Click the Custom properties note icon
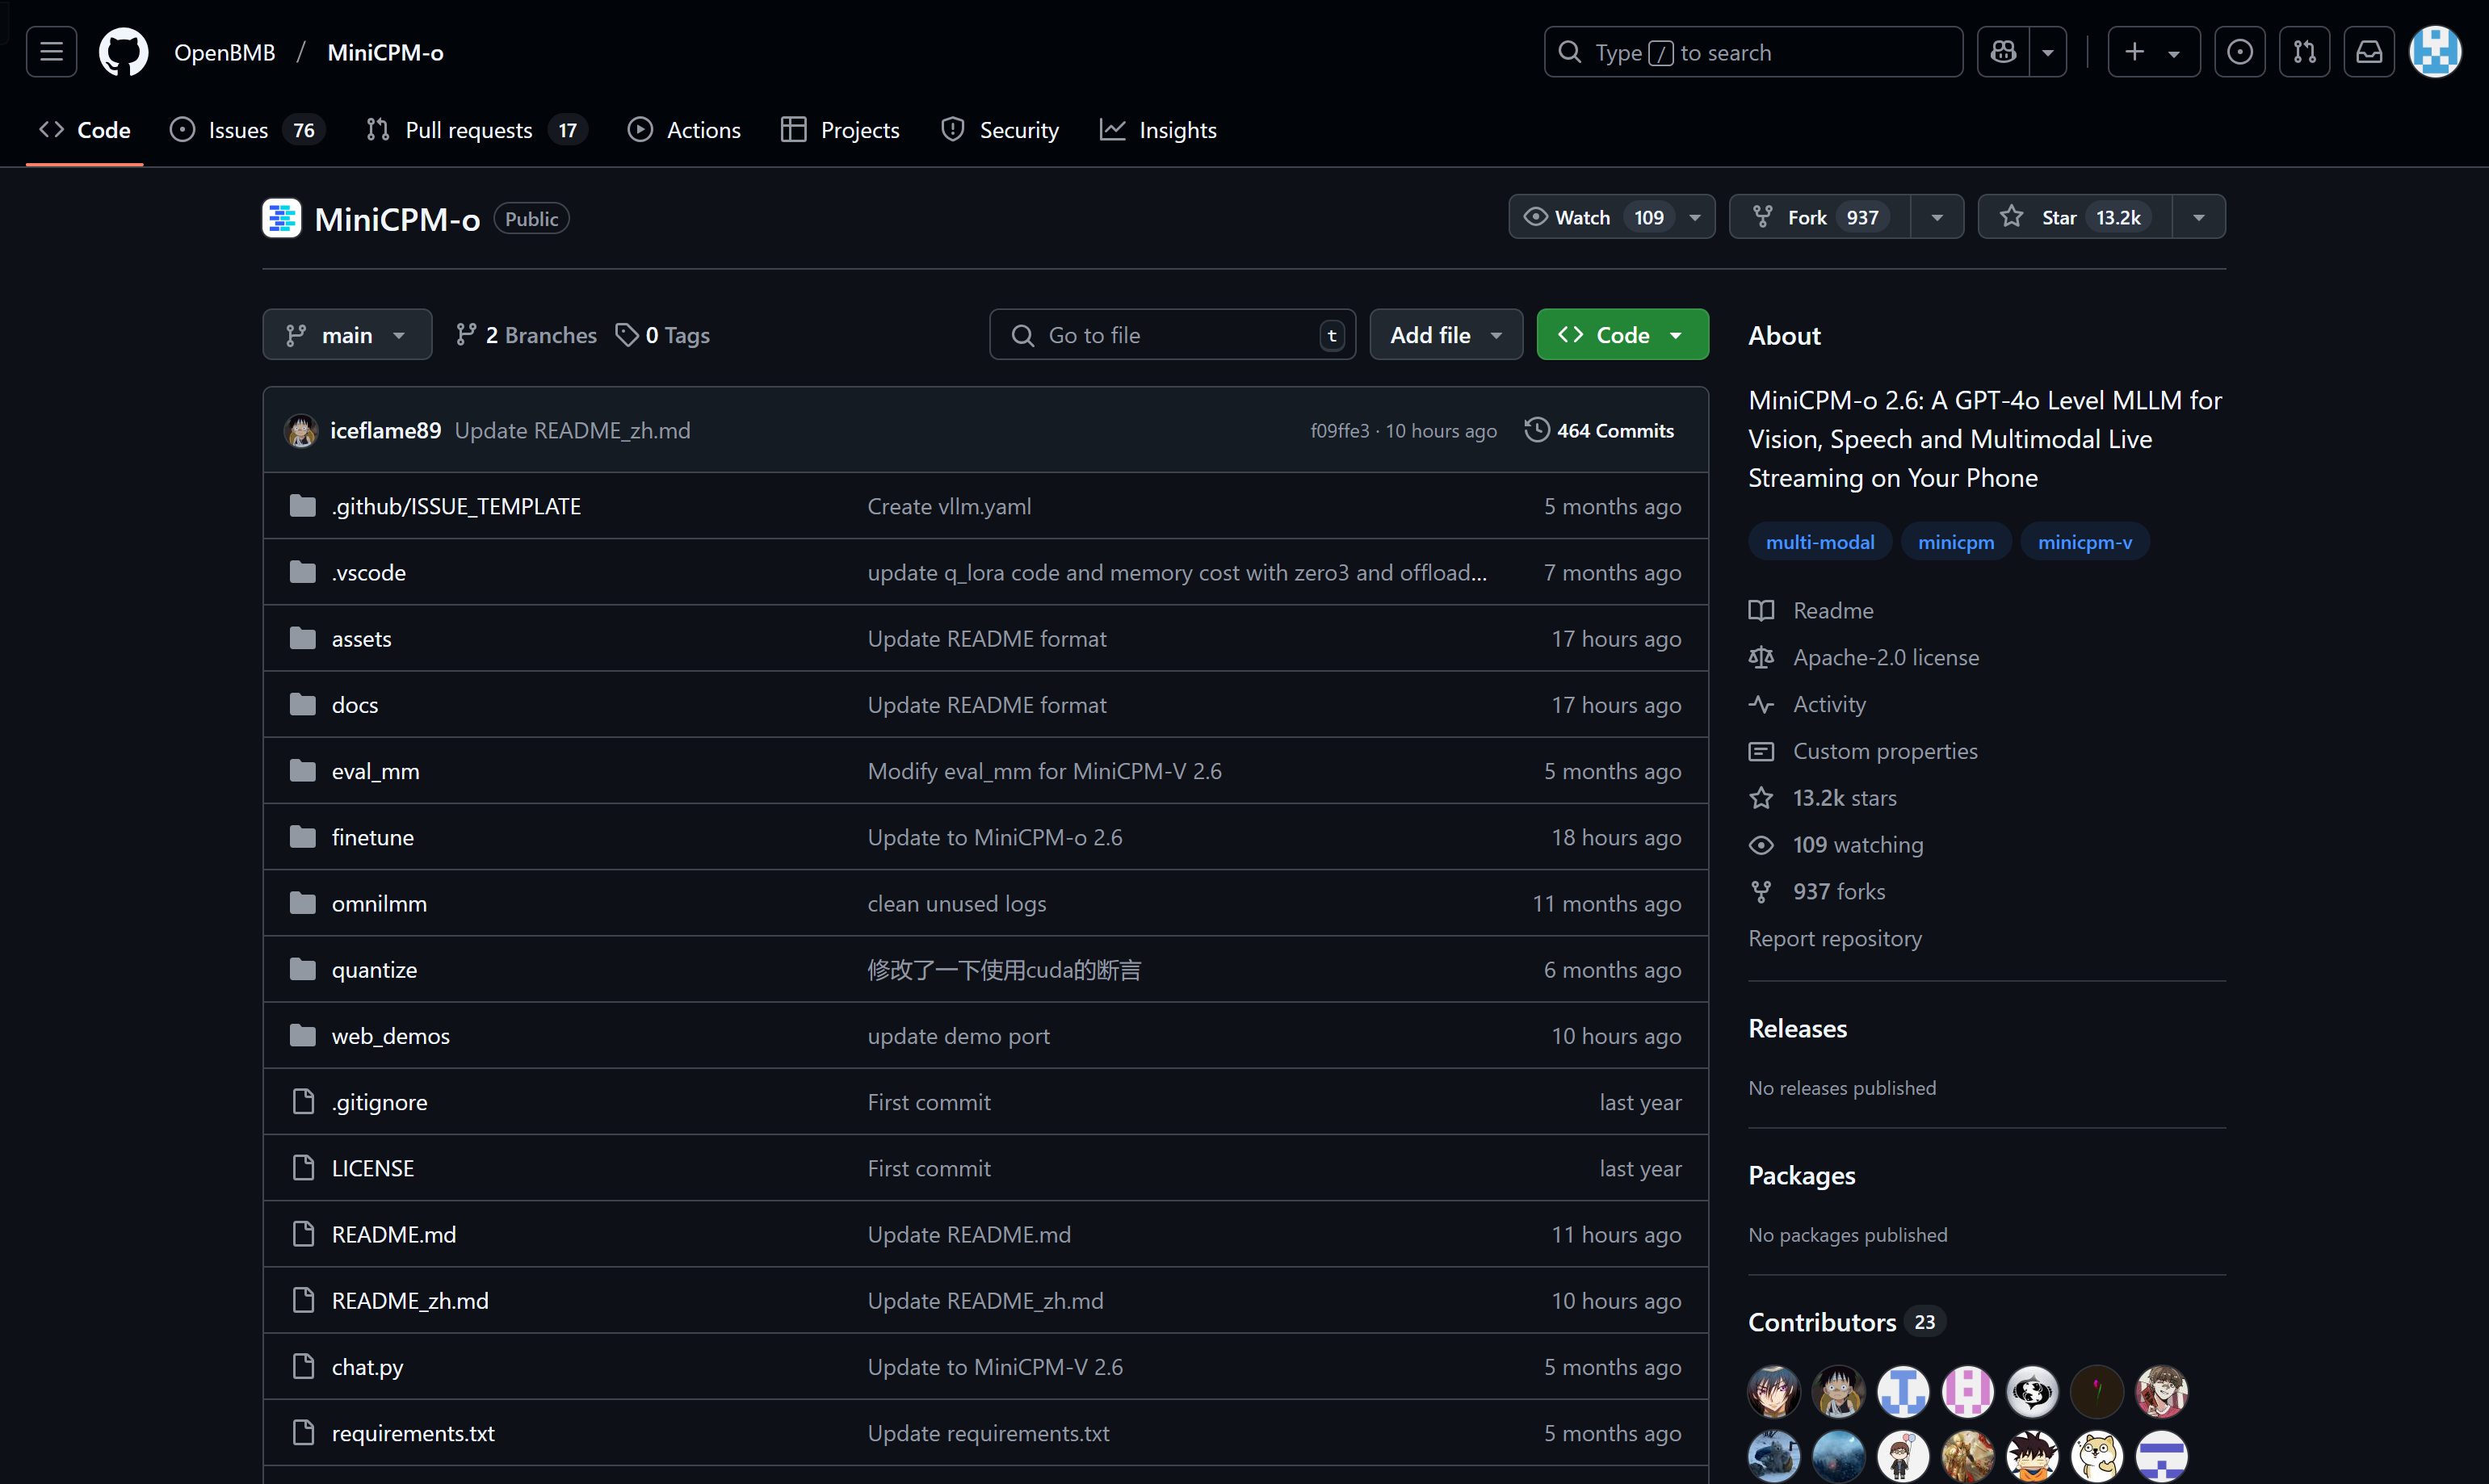2489x1484 pixels. tap(1761, 751)
